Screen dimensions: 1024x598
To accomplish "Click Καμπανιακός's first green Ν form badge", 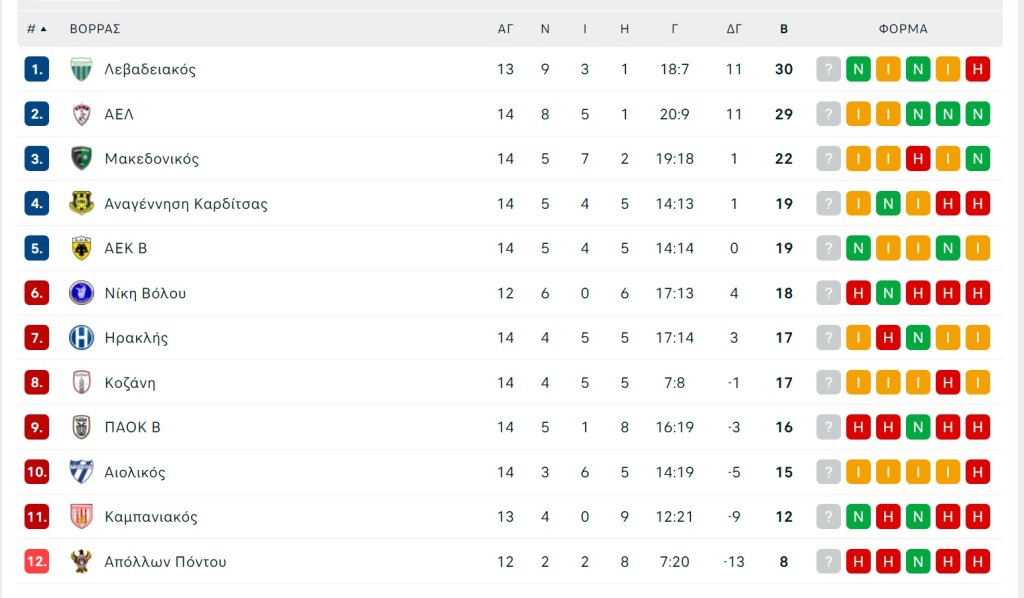I will point(858,517).
